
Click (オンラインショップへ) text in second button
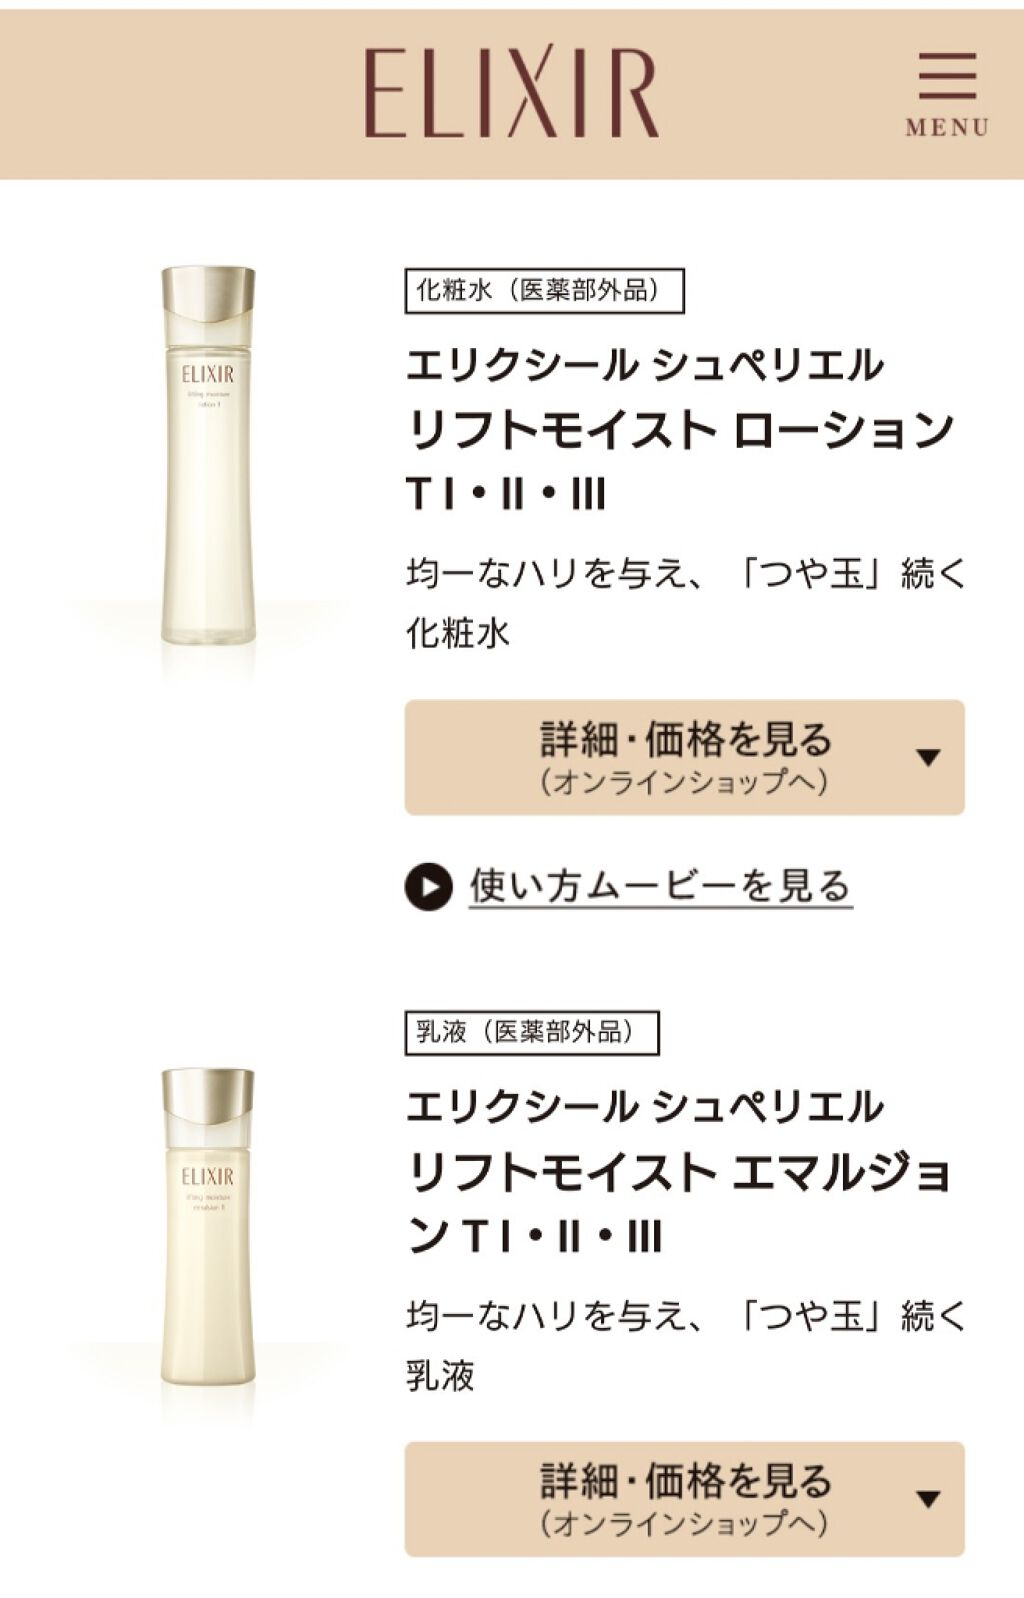pos(684,1523)
